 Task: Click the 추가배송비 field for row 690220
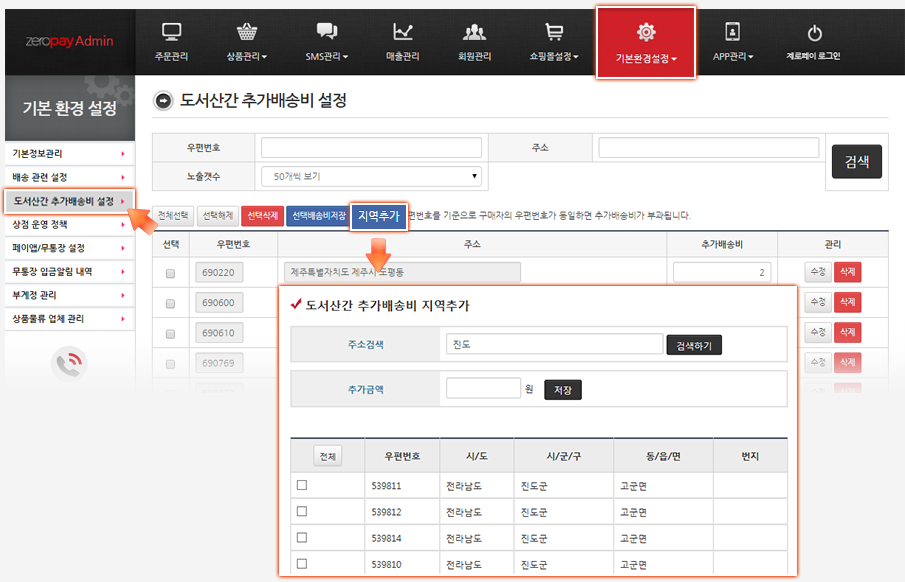[722, 272]
